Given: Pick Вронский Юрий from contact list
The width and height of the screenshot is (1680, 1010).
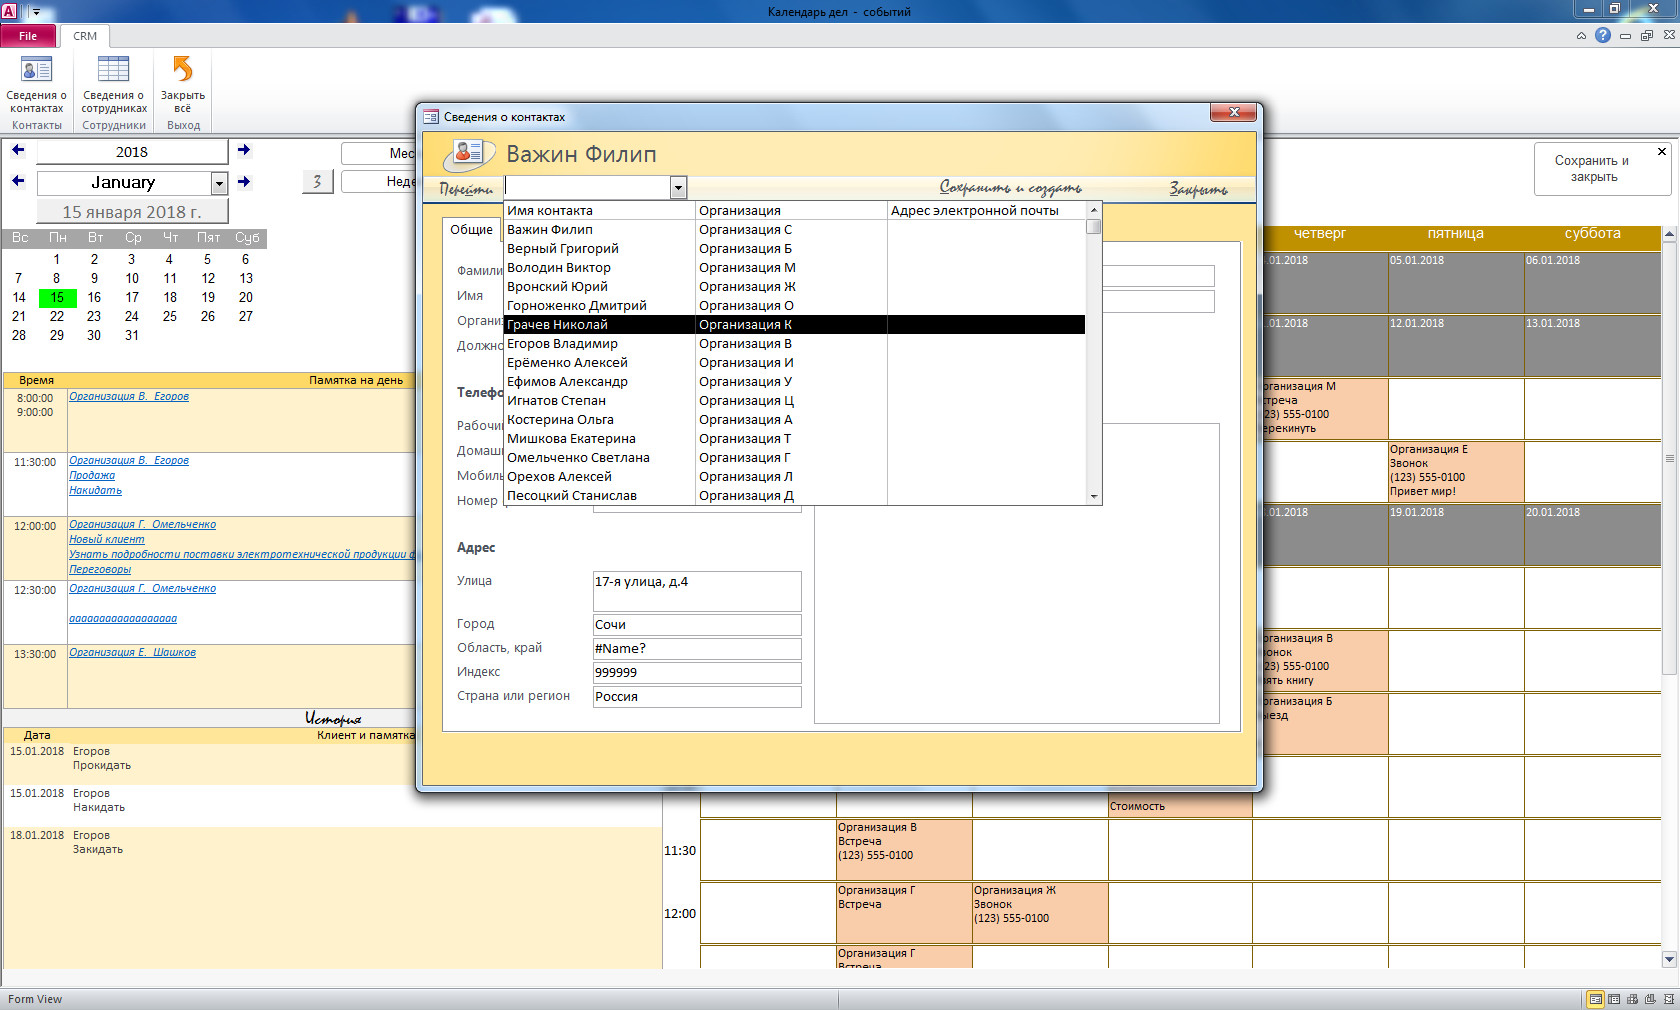Looking at the screenshot, I should pyautogui.click(x=795, y=286).
